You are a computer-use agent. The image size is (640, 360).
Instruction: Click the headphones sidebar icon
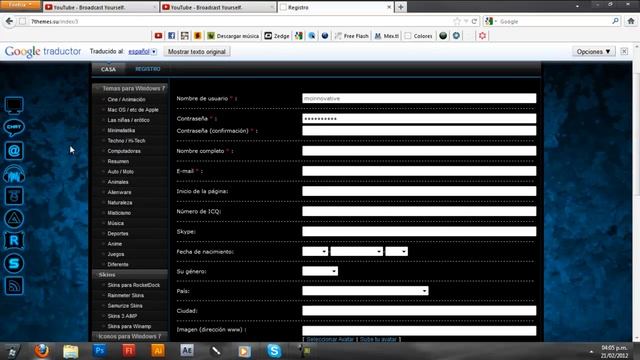click(x=14, y=174)
